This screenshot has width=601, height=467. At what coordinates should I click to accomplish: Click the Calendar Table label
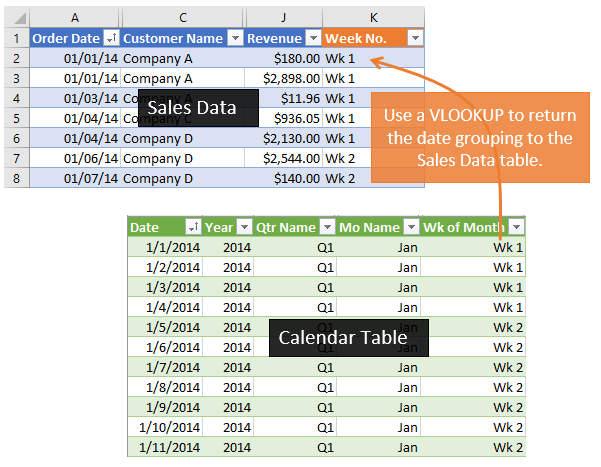pyautogui.click(x=342, y=338)
